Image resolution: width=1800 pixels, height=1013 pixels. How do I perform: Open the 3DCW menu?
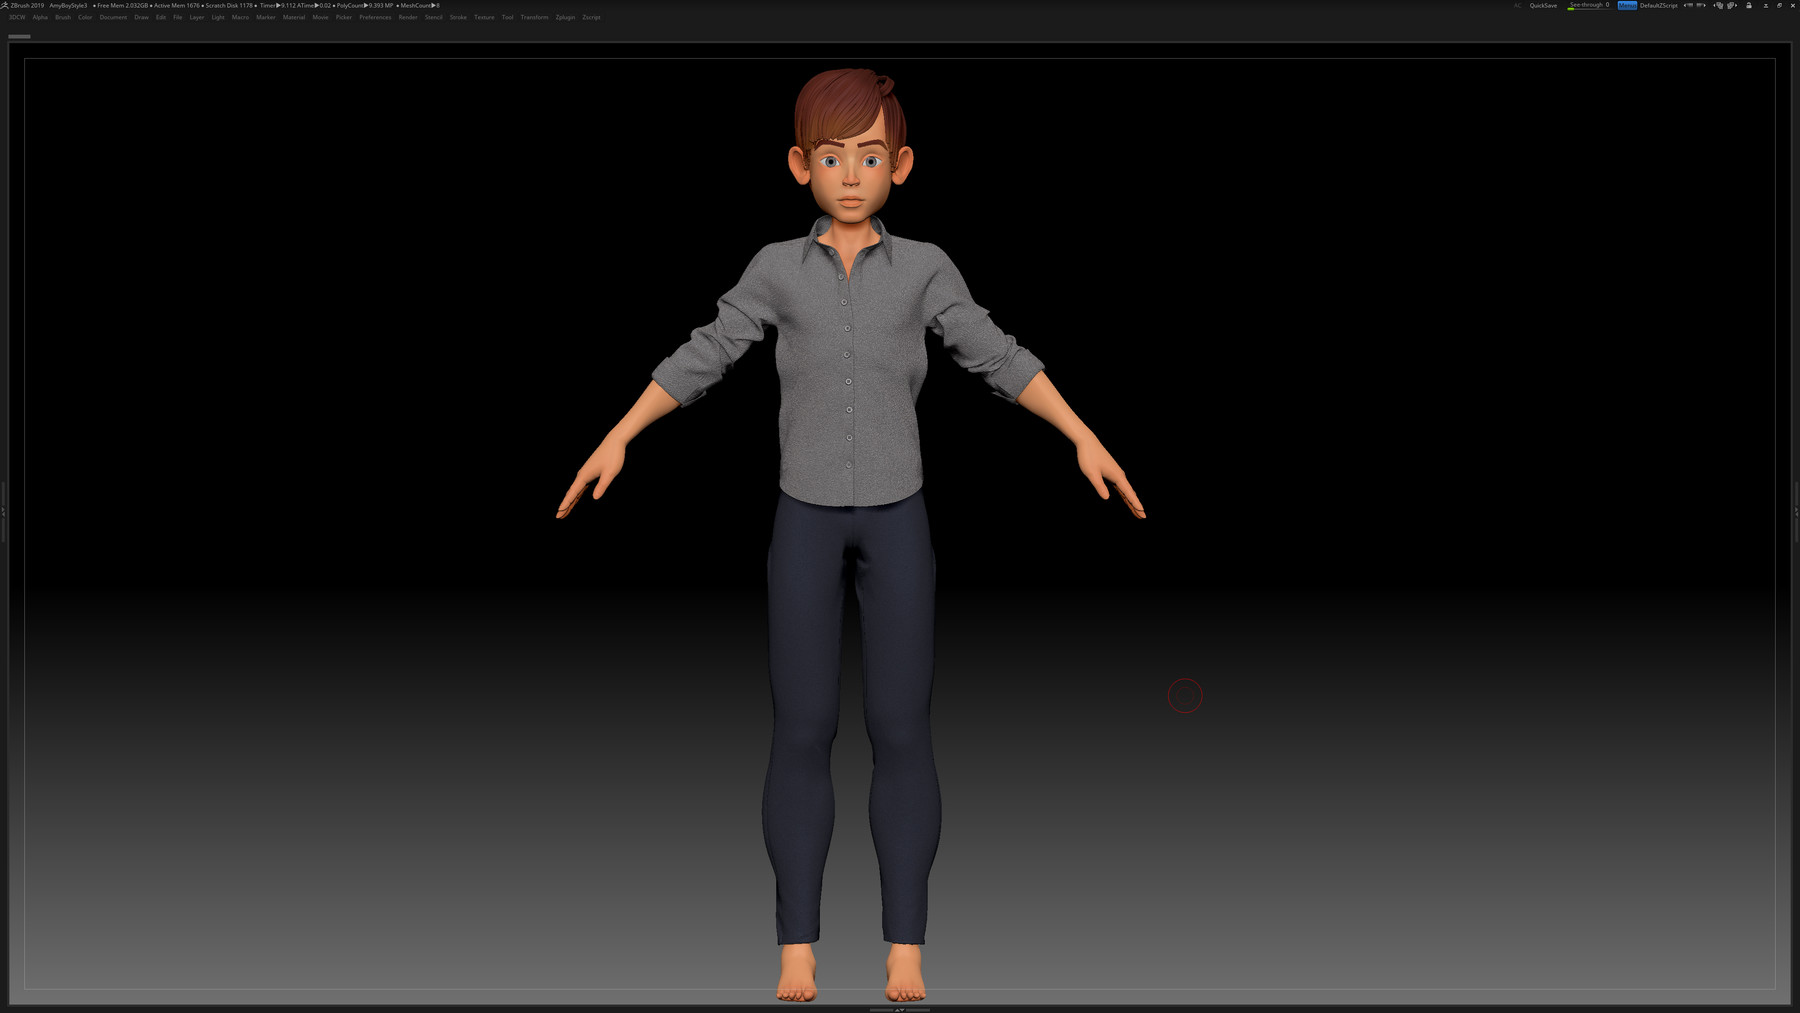tap(17, 17)
